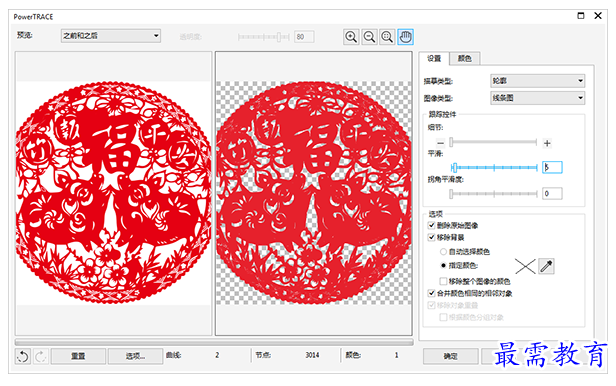Close the PowerTRACE dialog
The height and width of the screenshot is (386, 616).
pos(598,16)
